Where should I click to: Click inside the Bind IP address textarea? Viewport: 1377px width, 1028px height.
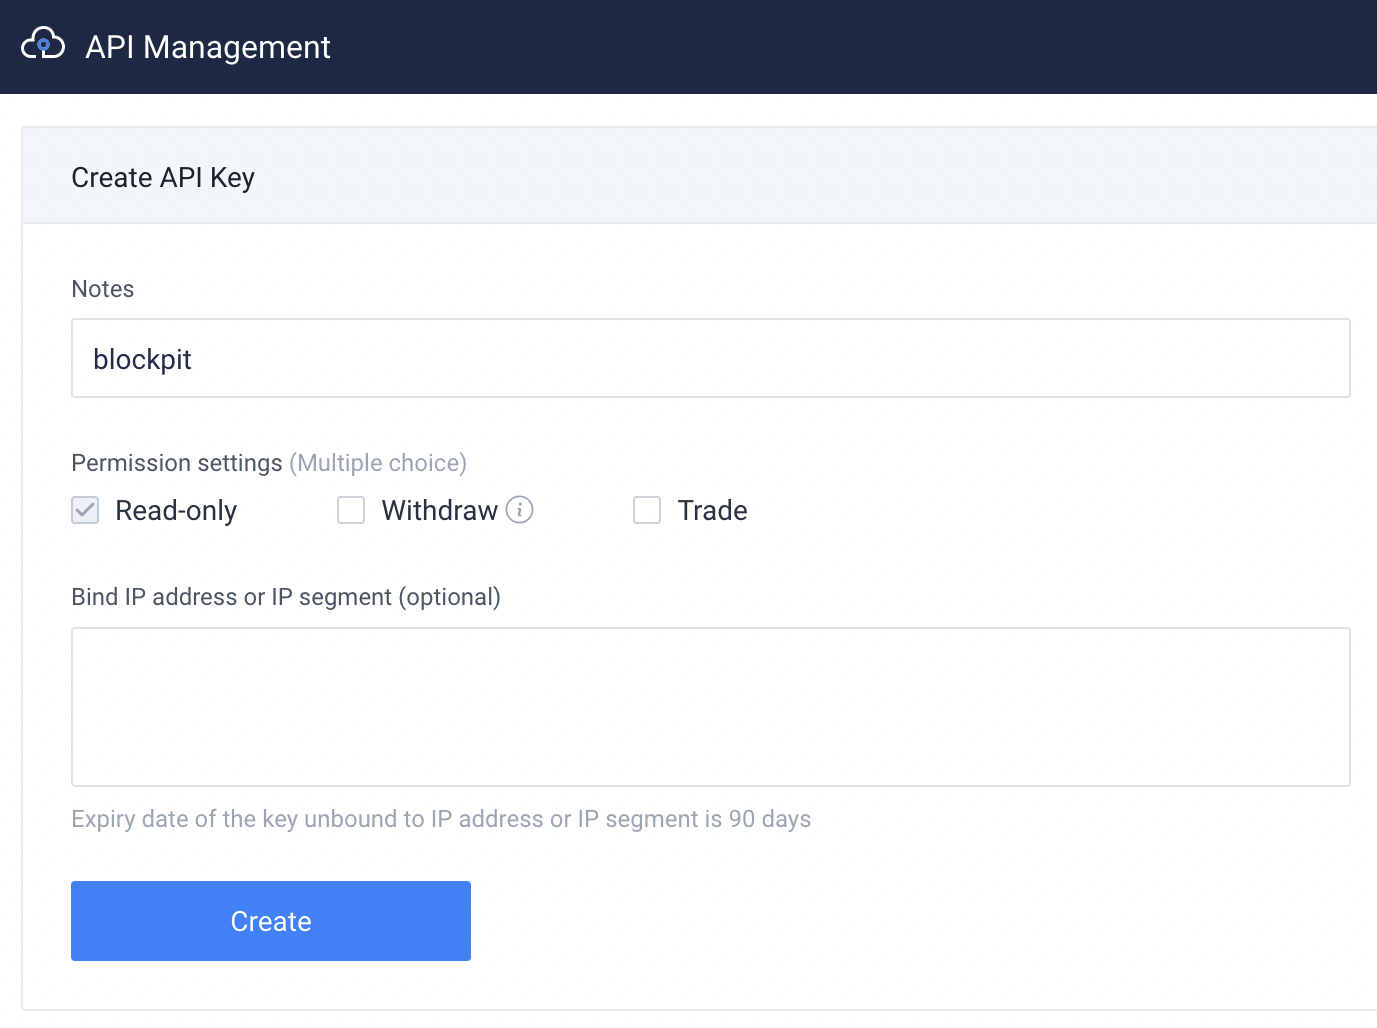coord(710,706)
